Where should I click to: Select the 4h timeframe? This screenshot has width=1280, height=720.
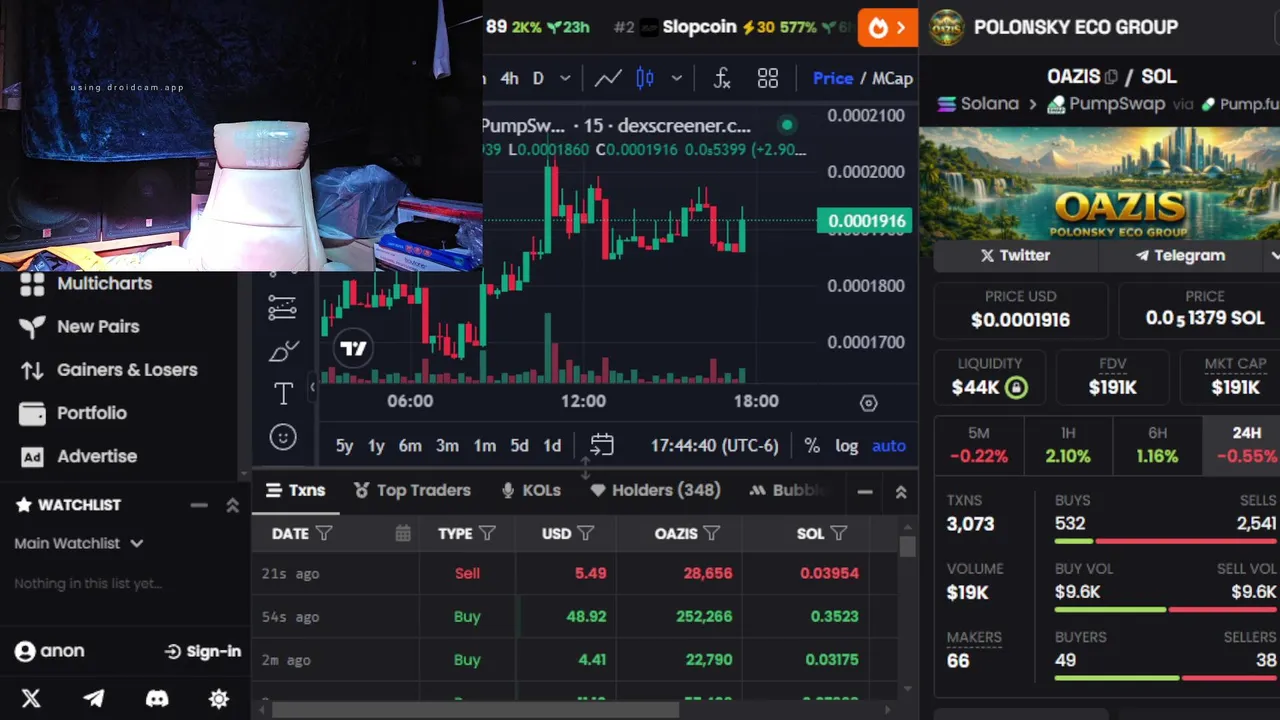(x=510, y=78)
